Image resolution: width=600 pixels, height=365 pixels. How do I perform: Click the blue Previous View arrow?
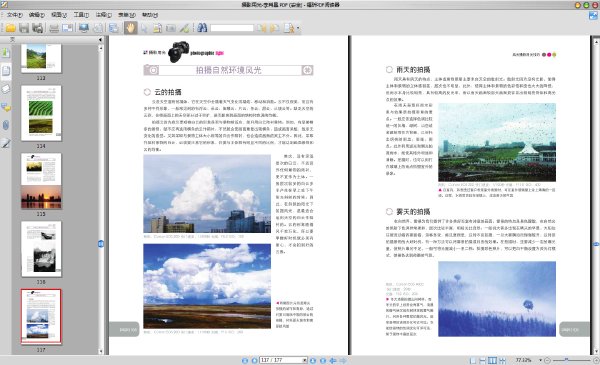click(333, 360)
